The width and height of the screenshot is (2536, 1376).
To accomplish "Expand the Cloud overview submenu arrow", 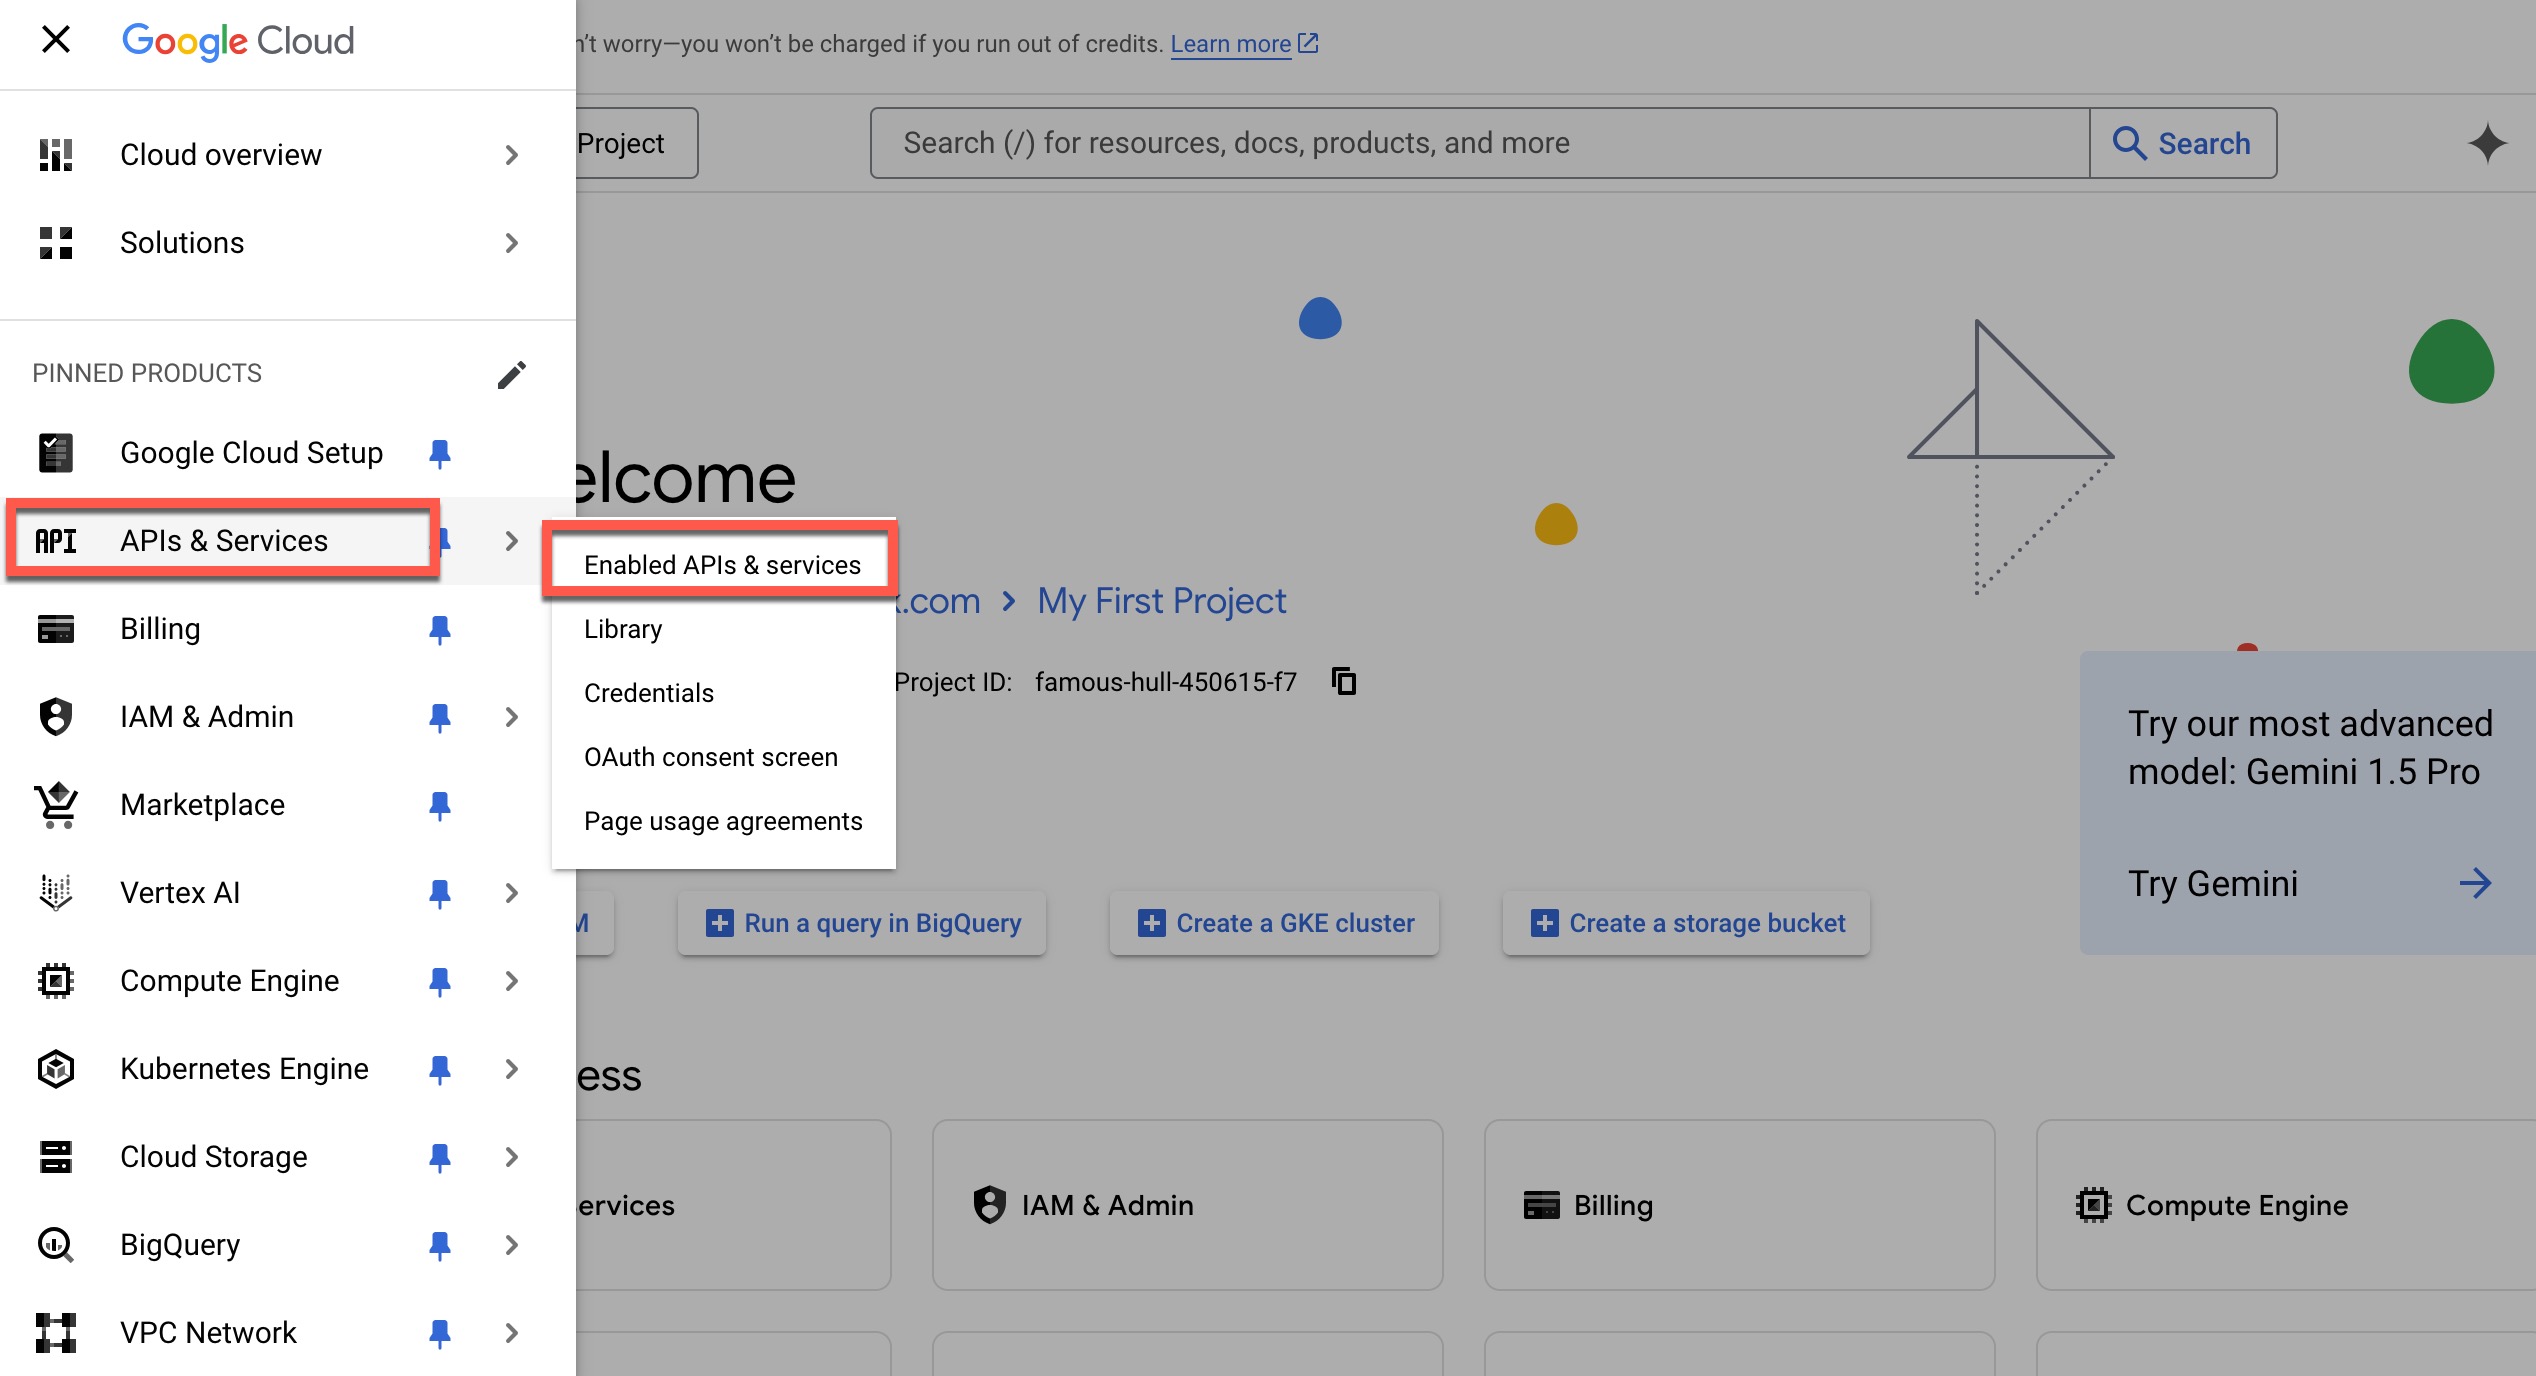I will click(511, 155).
